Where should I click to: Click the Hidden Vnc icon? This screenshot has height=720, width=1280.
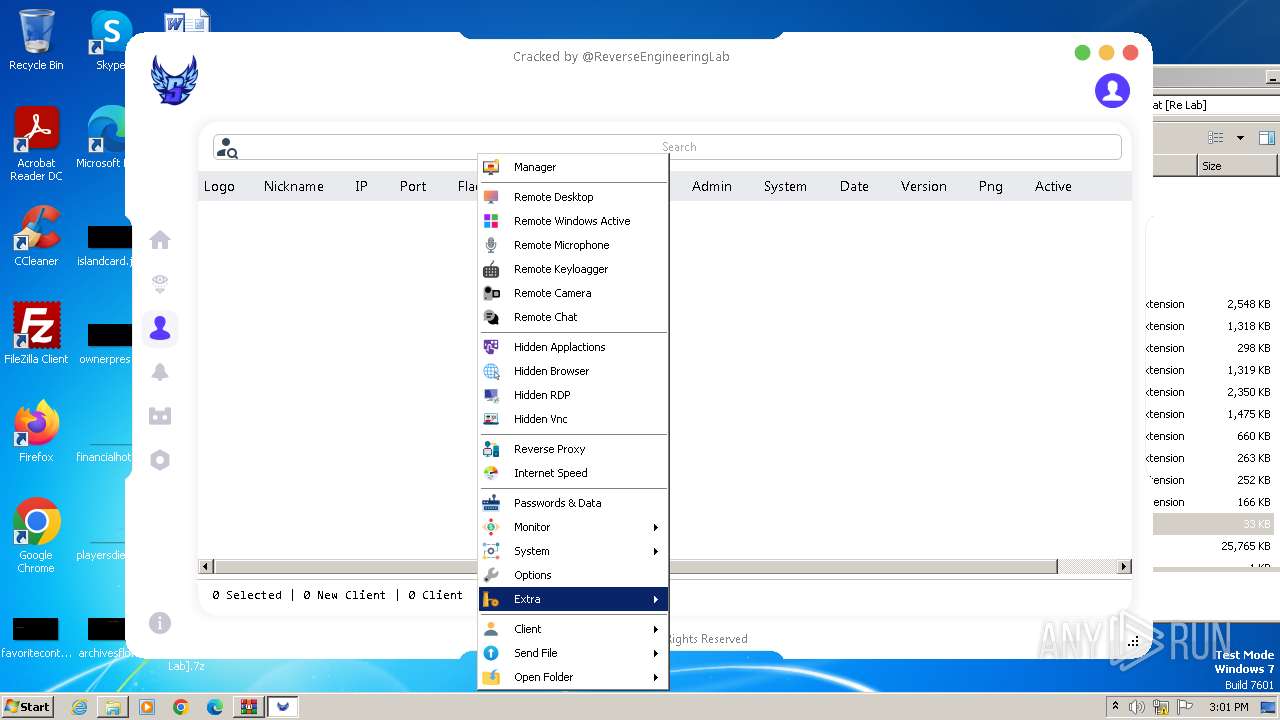(x=491, y=419)
